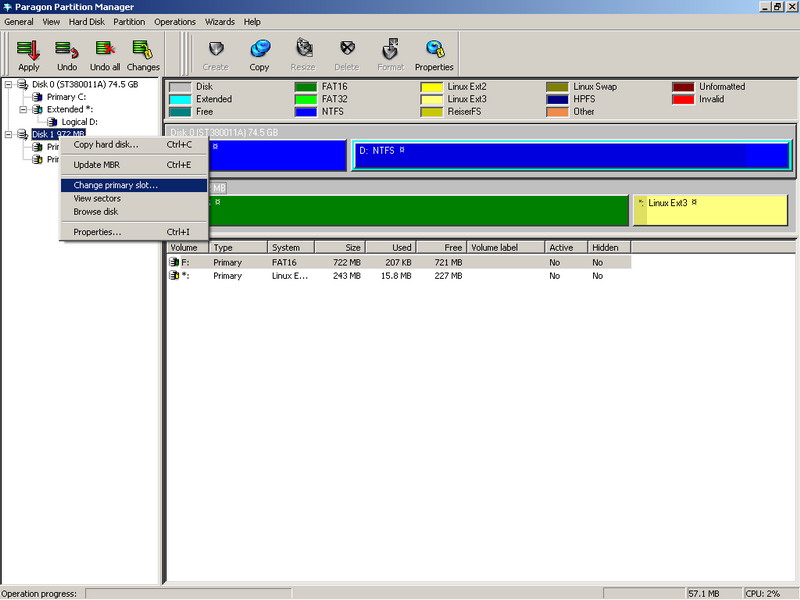The width and height of the screenshot is (800, 600).
Task: Select Primary C: in the tree
Action: coord(66,97)
